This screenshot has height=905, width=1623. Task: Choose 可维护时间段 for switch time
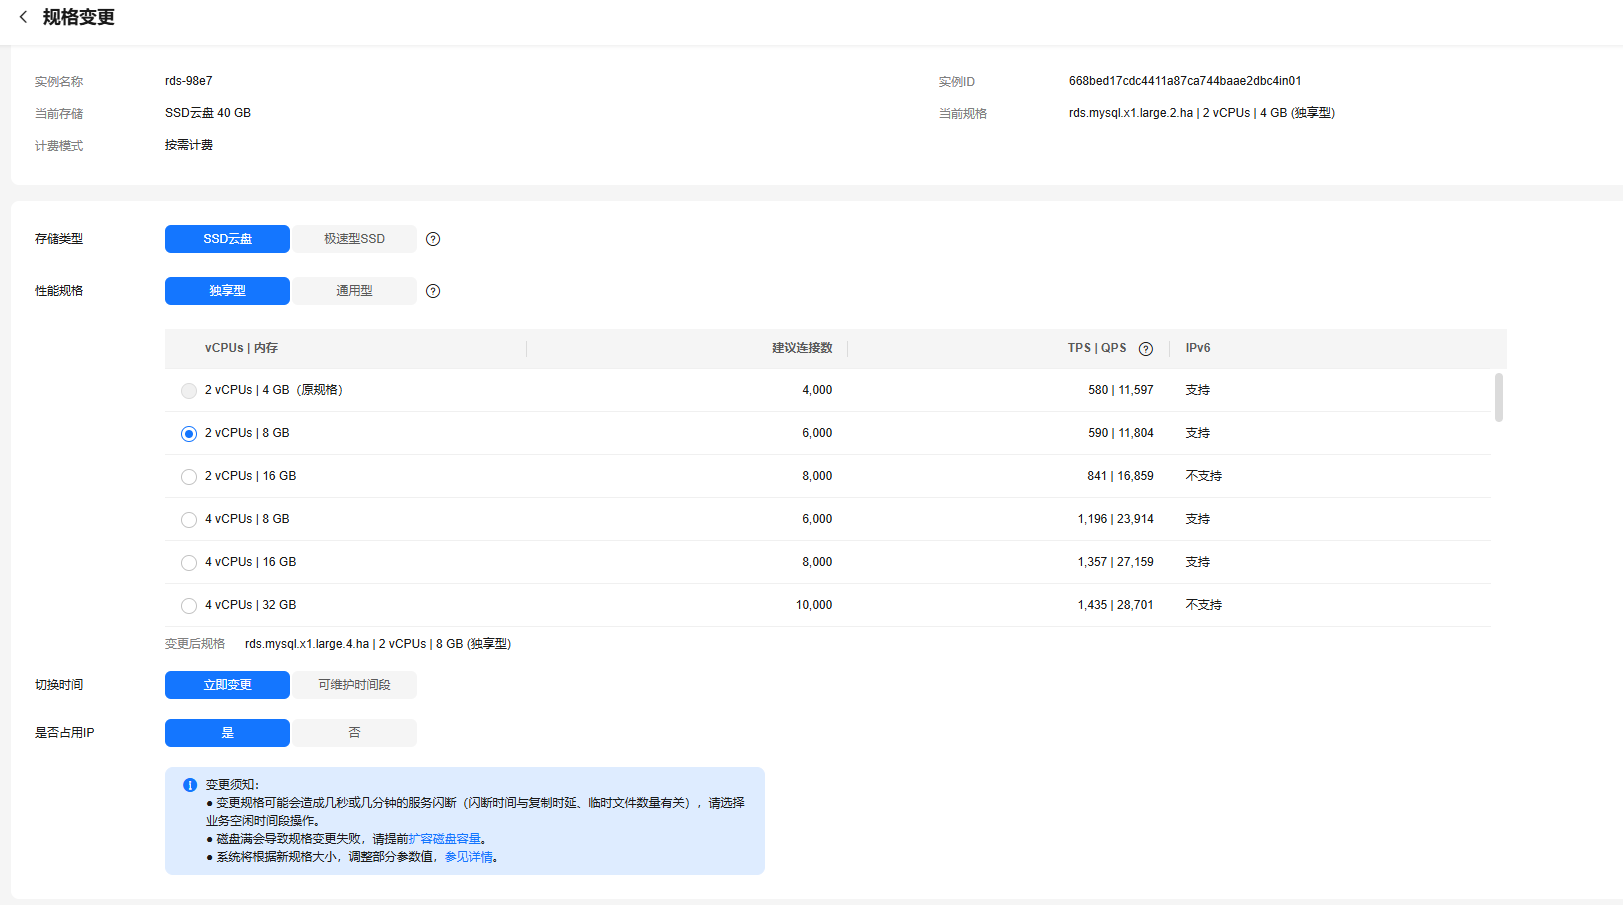click(x=354, y=685)
